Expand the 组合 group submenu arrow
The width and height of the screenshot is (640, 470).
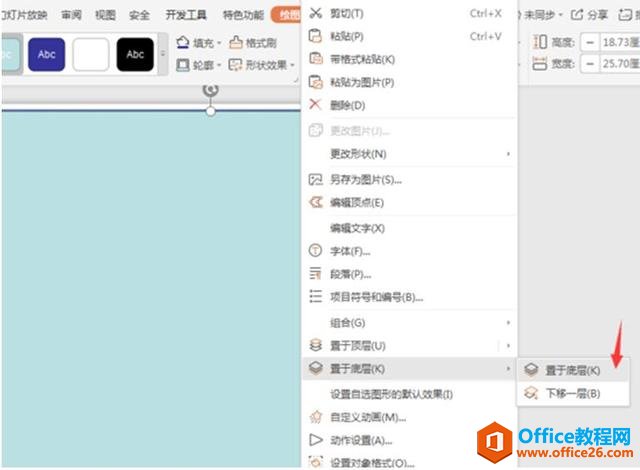508,323
